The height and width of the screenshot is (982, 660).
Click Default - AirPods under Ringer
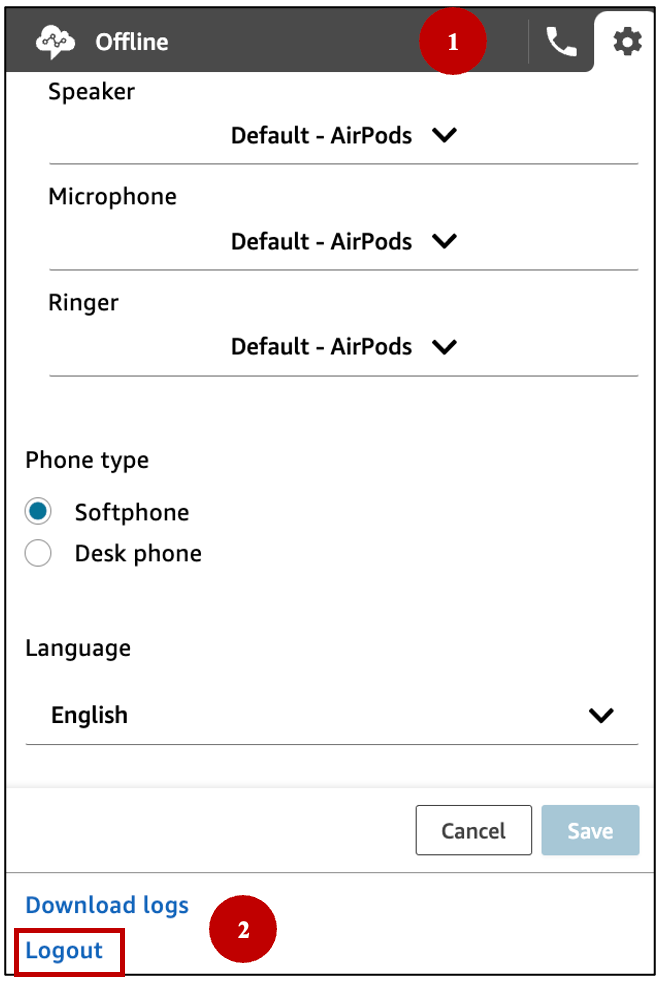(x=320, y=346)
